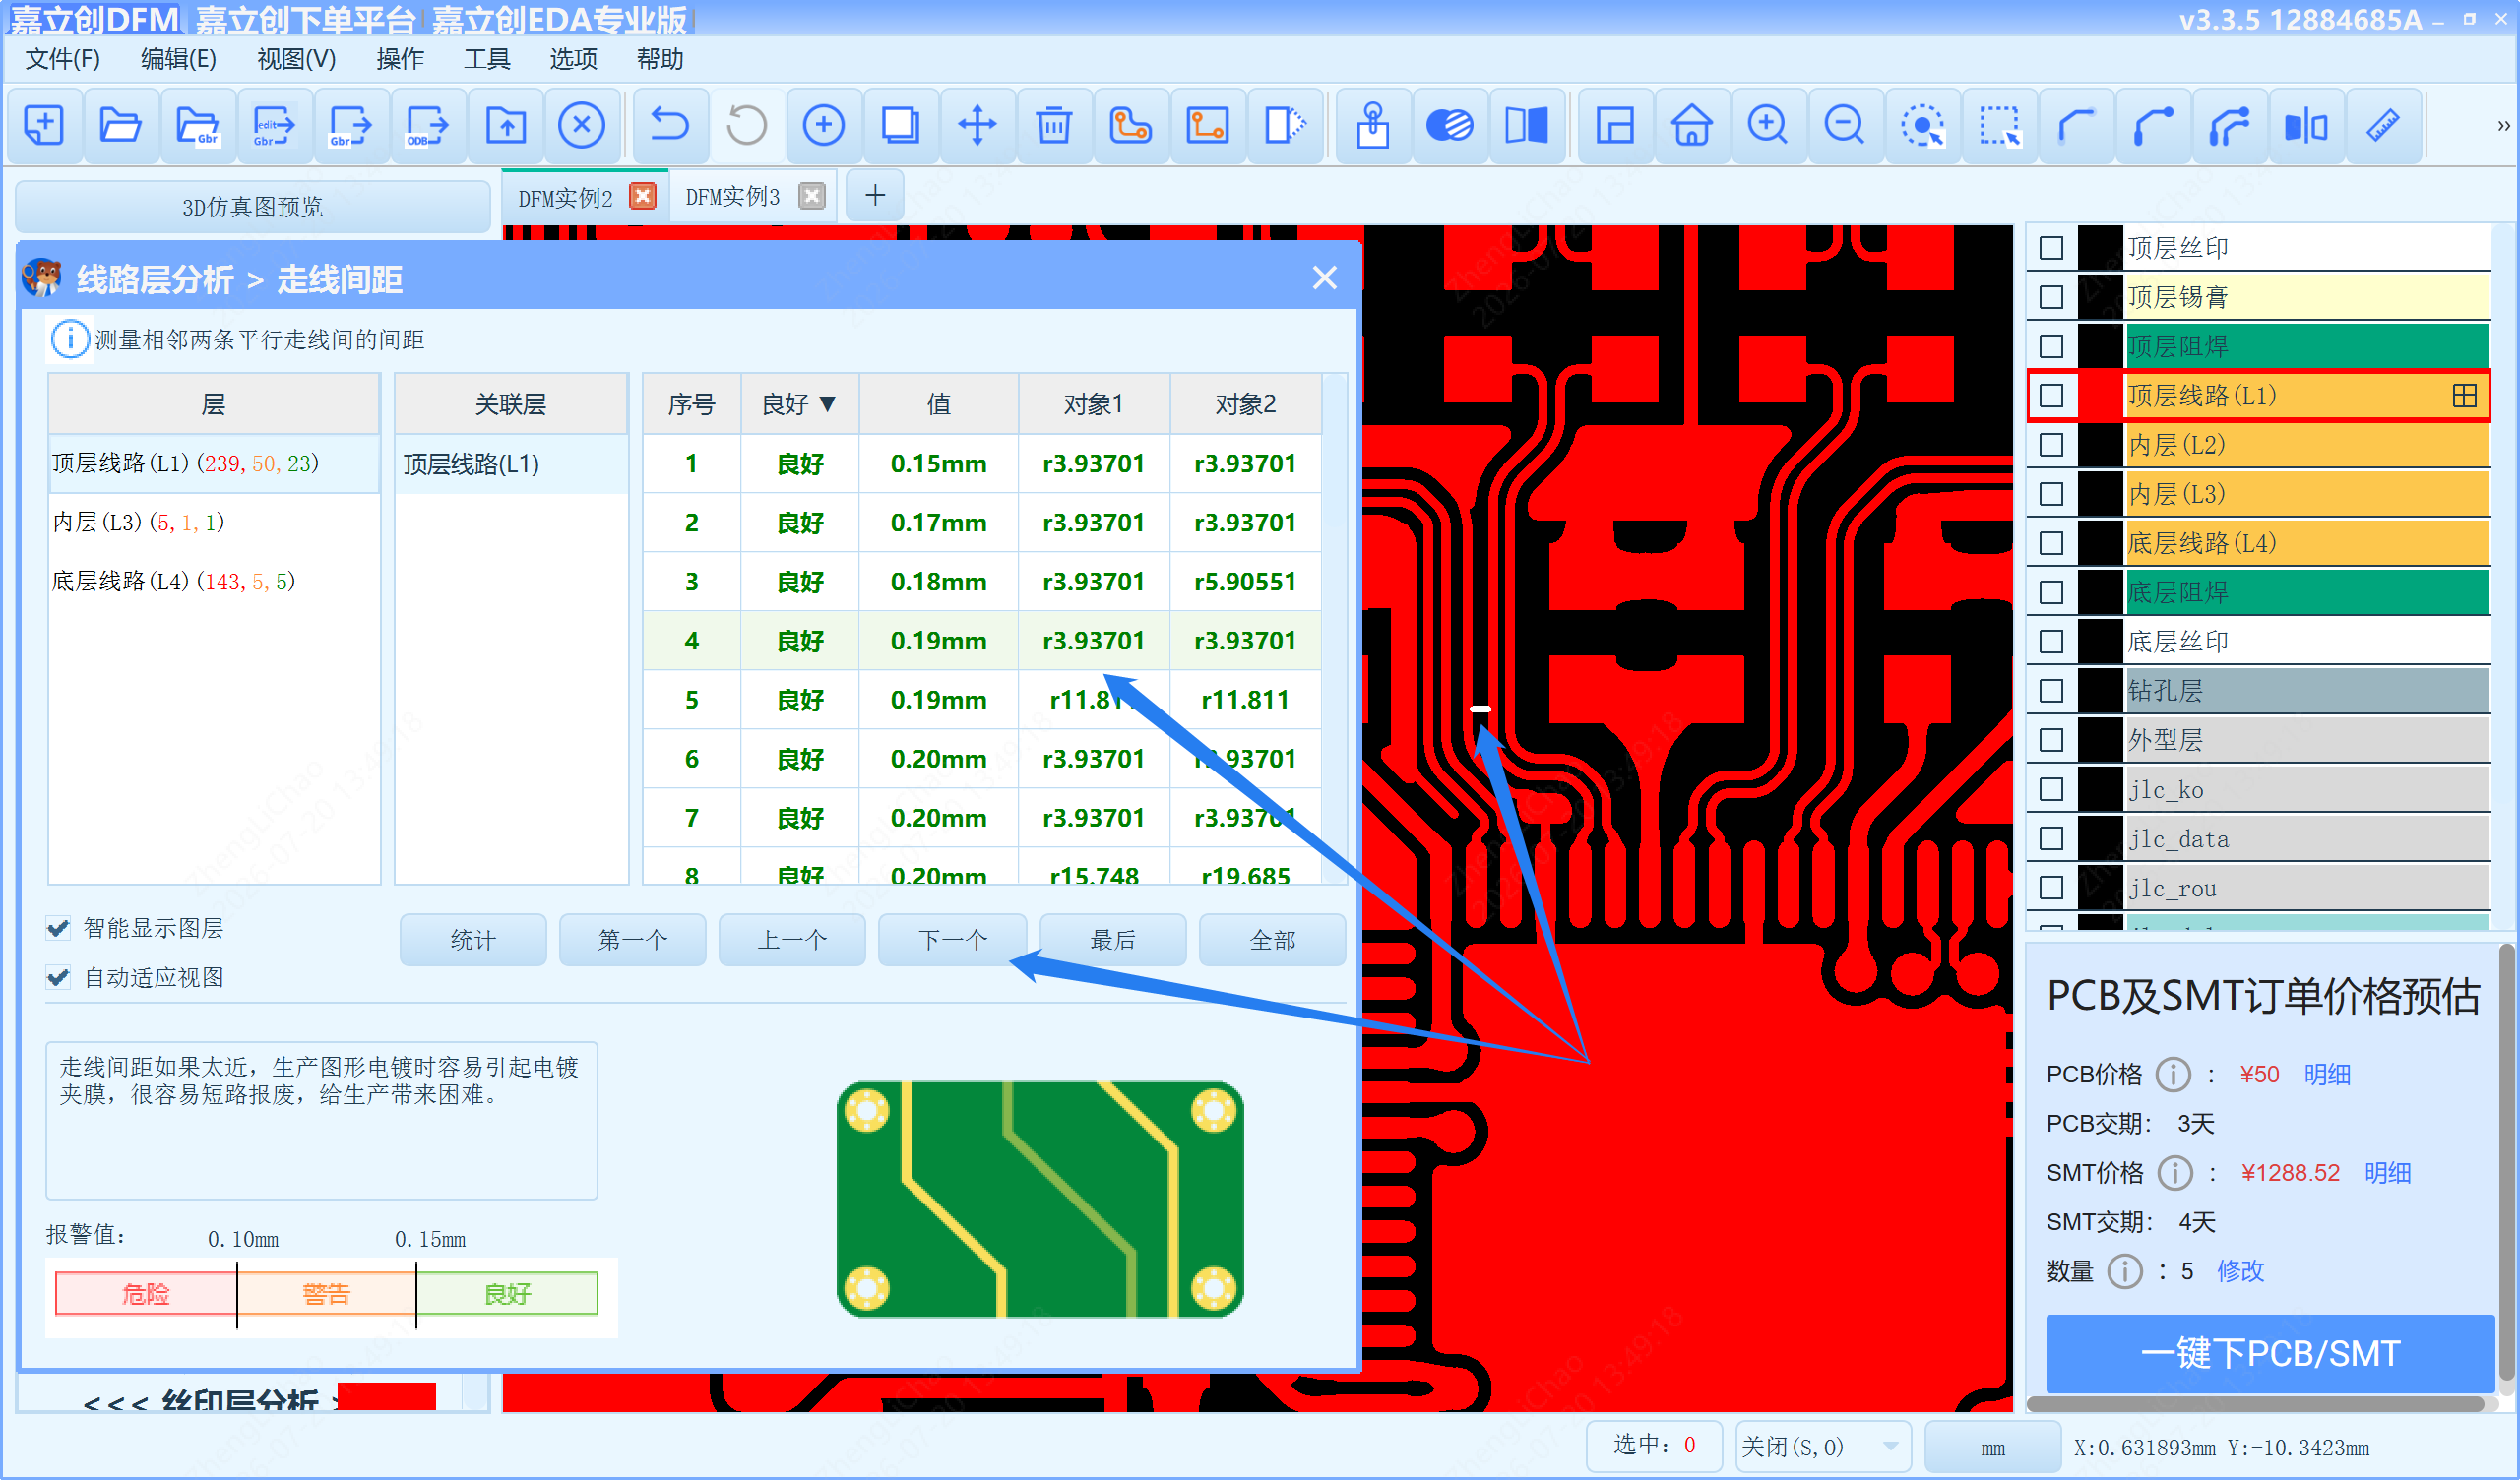
Task: Close the DFM实例2 tab
Action: pyautogui.click(x=643, y=195)
